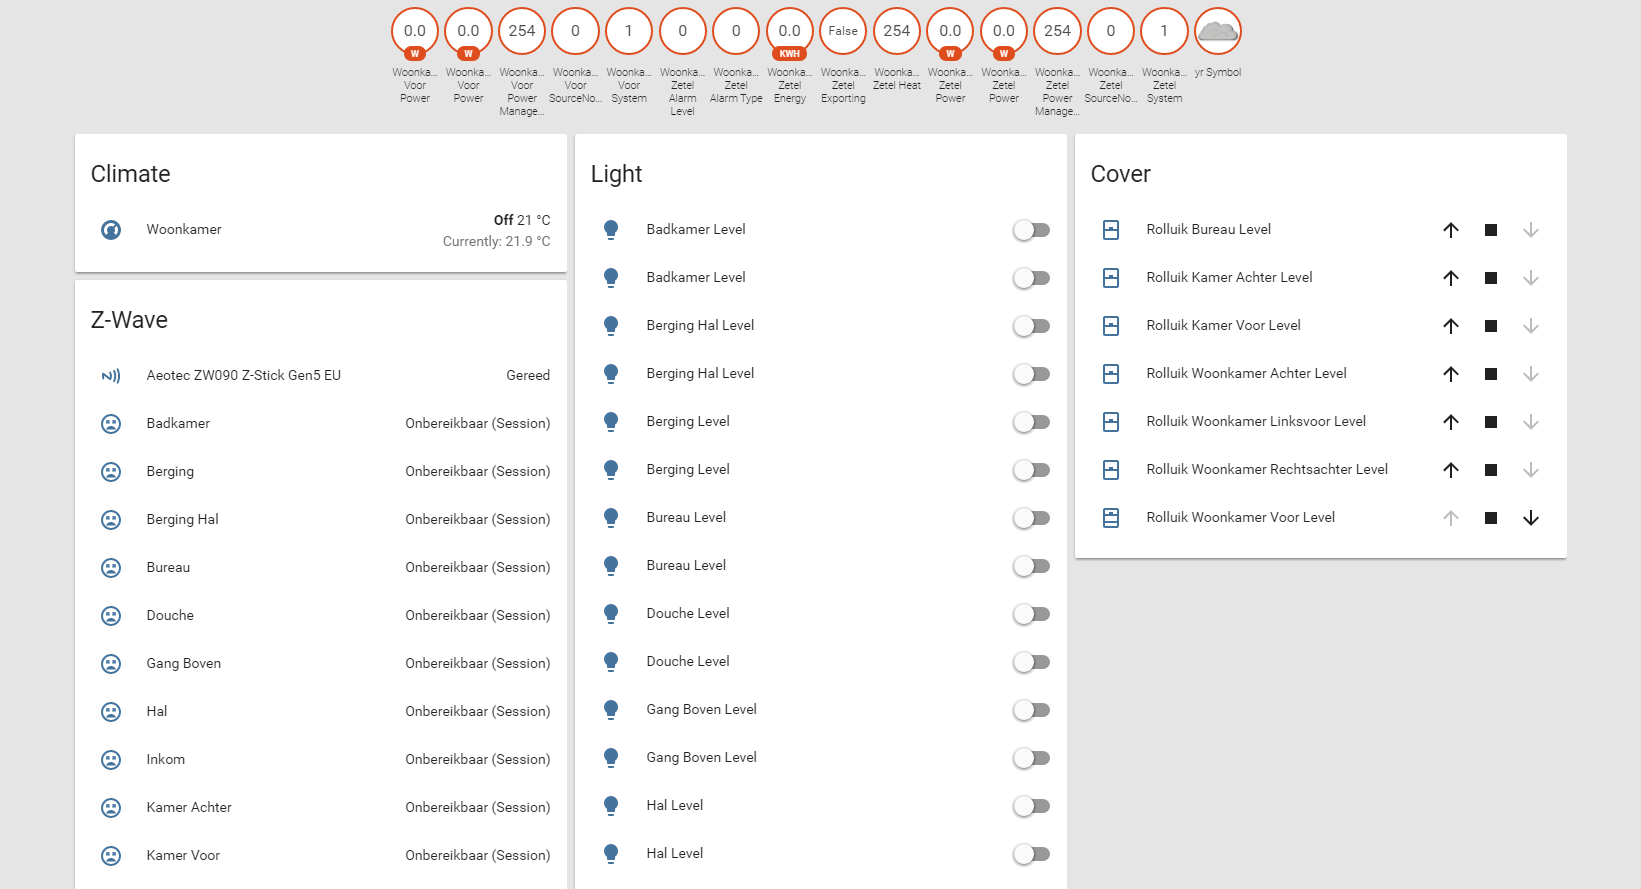Screen dimensions: 1641x889
Task: Click the Aeotec Z-Stick Z-Wave icon
Action: click(111, 376)
